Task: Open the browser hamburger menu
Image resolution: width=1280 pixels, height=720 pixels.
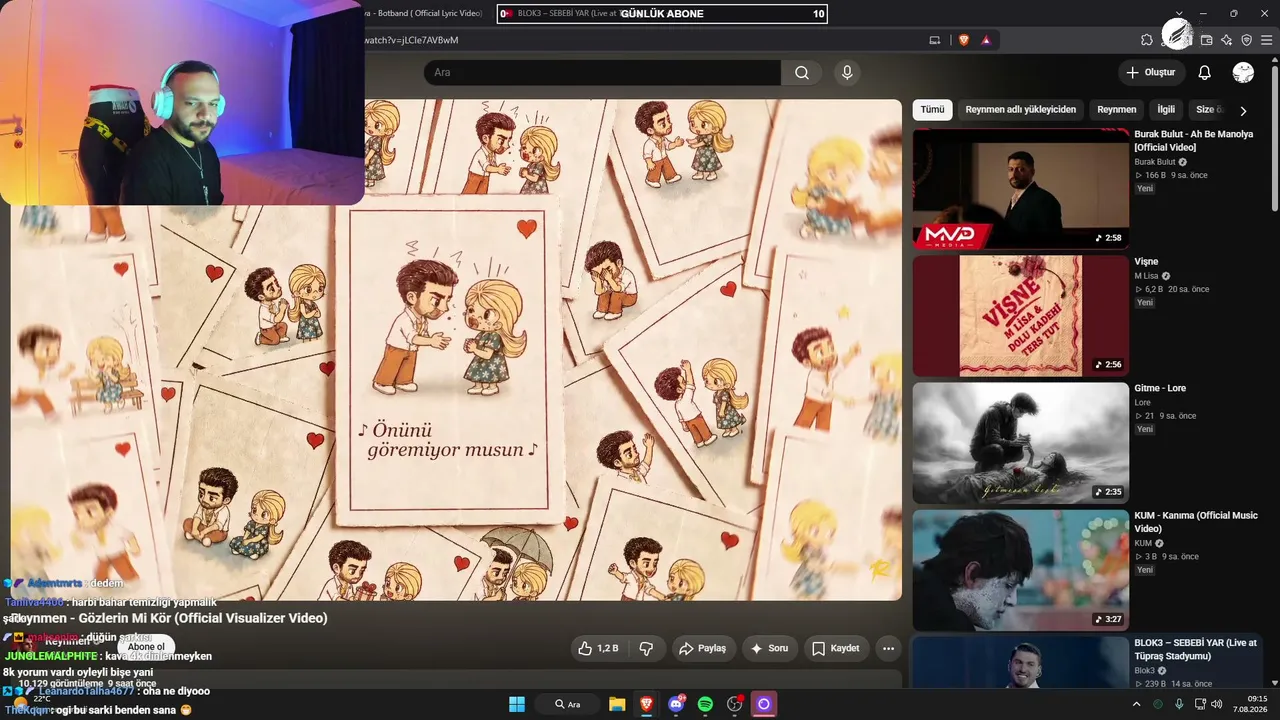Action: (1267, 40)
